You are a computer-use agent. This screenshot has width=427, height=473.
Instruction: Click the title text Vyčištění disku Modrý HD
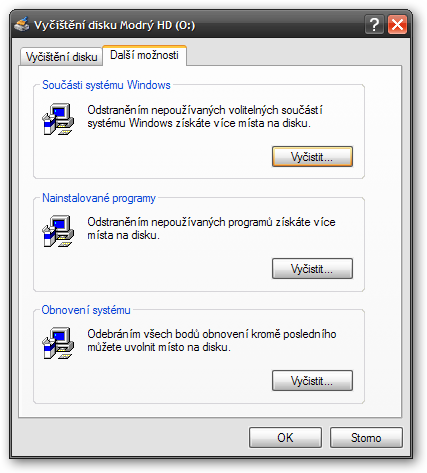click(x=115, y=25)
